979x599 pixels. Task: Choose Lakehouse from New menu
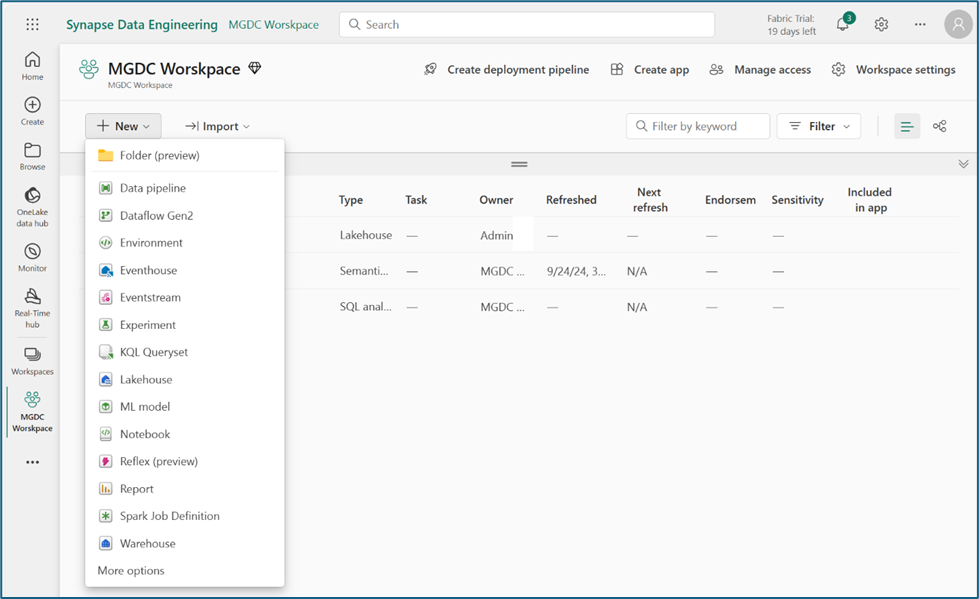pos(185,380)
